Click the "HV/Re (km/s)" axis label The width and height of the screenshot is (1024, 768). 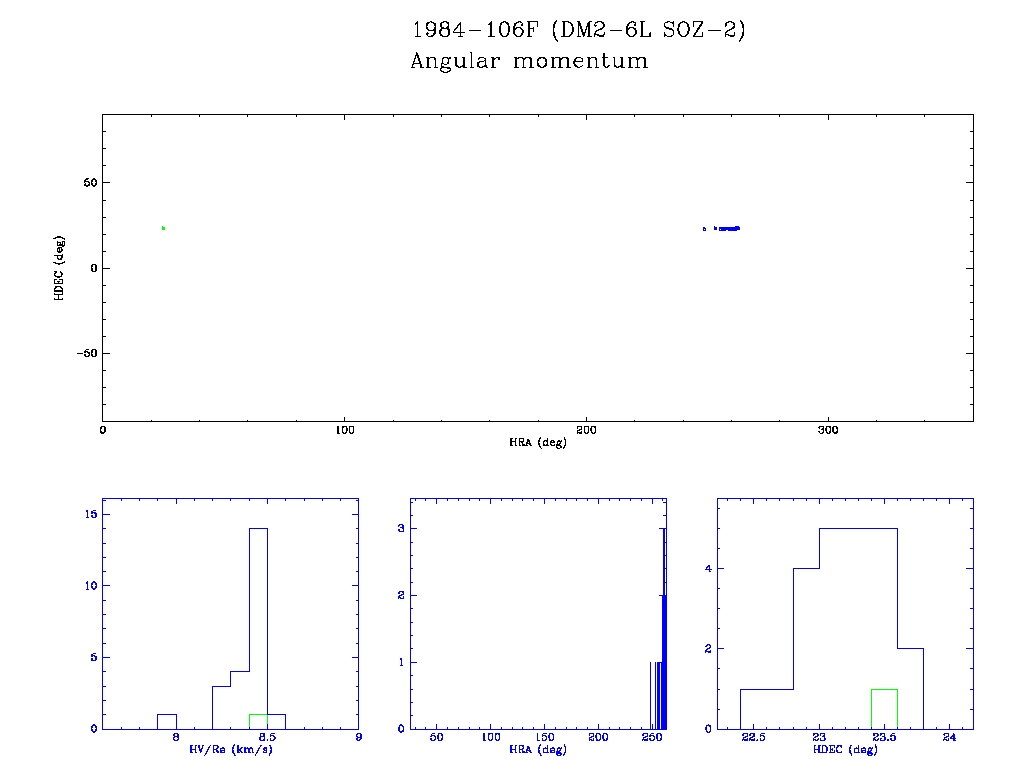[x=230, y=749]
